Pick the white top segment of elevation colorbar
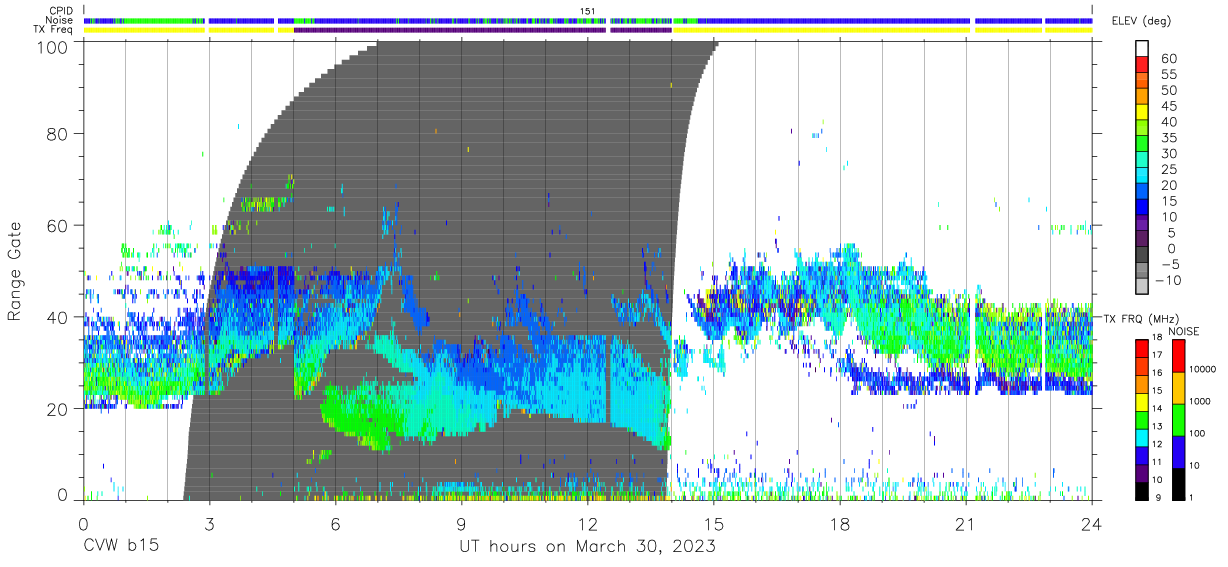This screenshot has height=567, width=1228. [1143, 50]
